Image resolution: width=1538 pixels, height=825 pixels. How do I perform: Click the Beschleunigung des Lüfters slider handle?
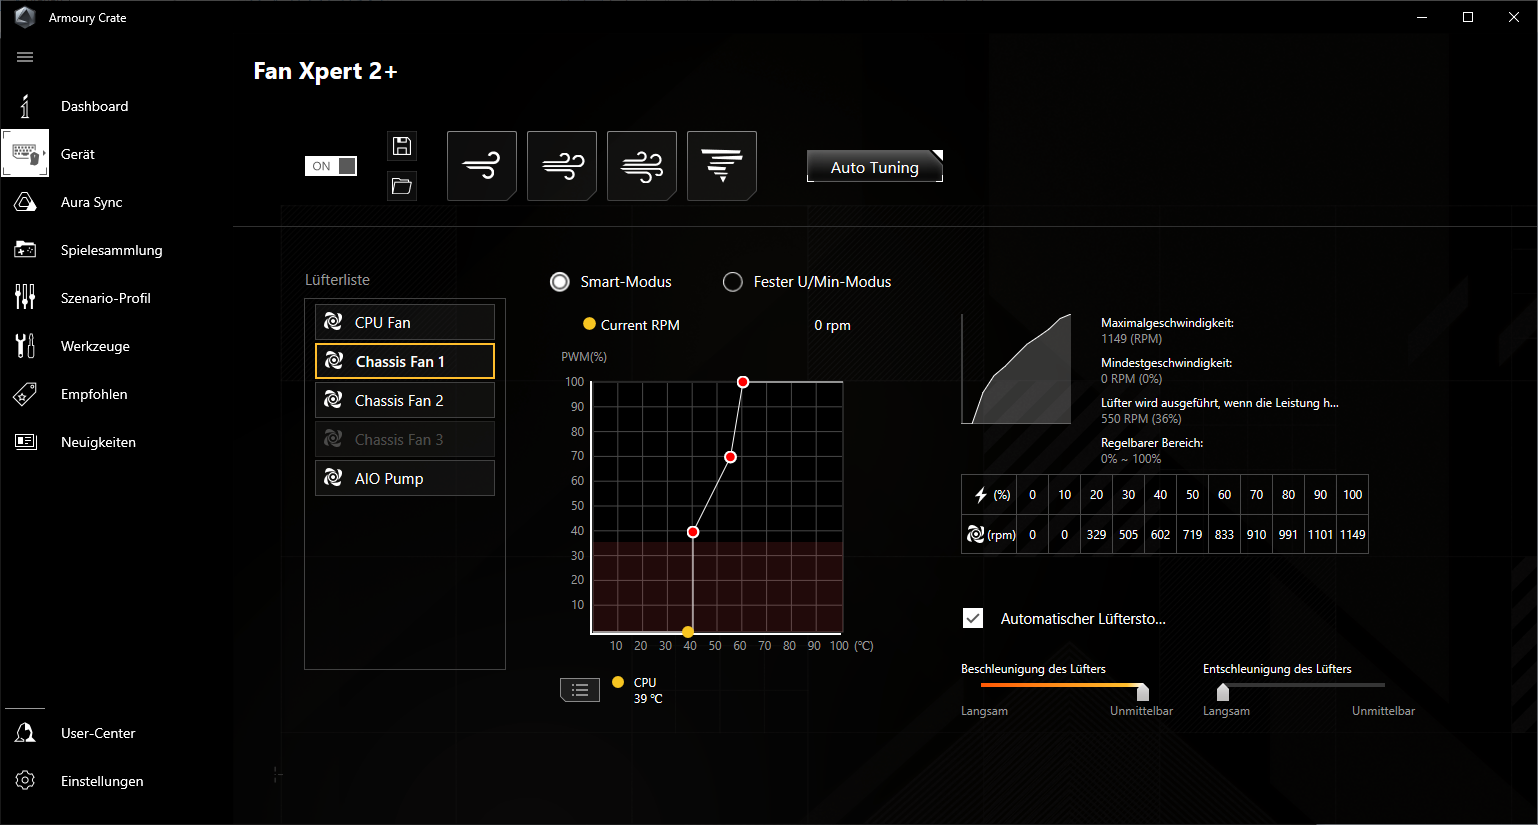(1143, 692)
